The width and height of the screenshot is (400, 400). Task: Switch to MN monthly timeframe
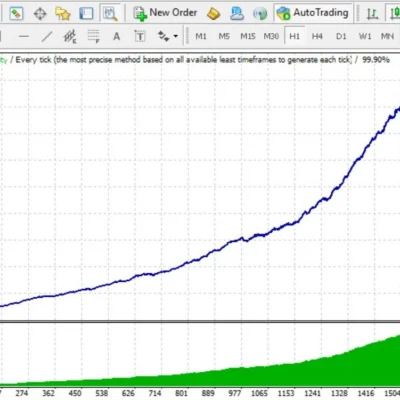click(387, 36)
